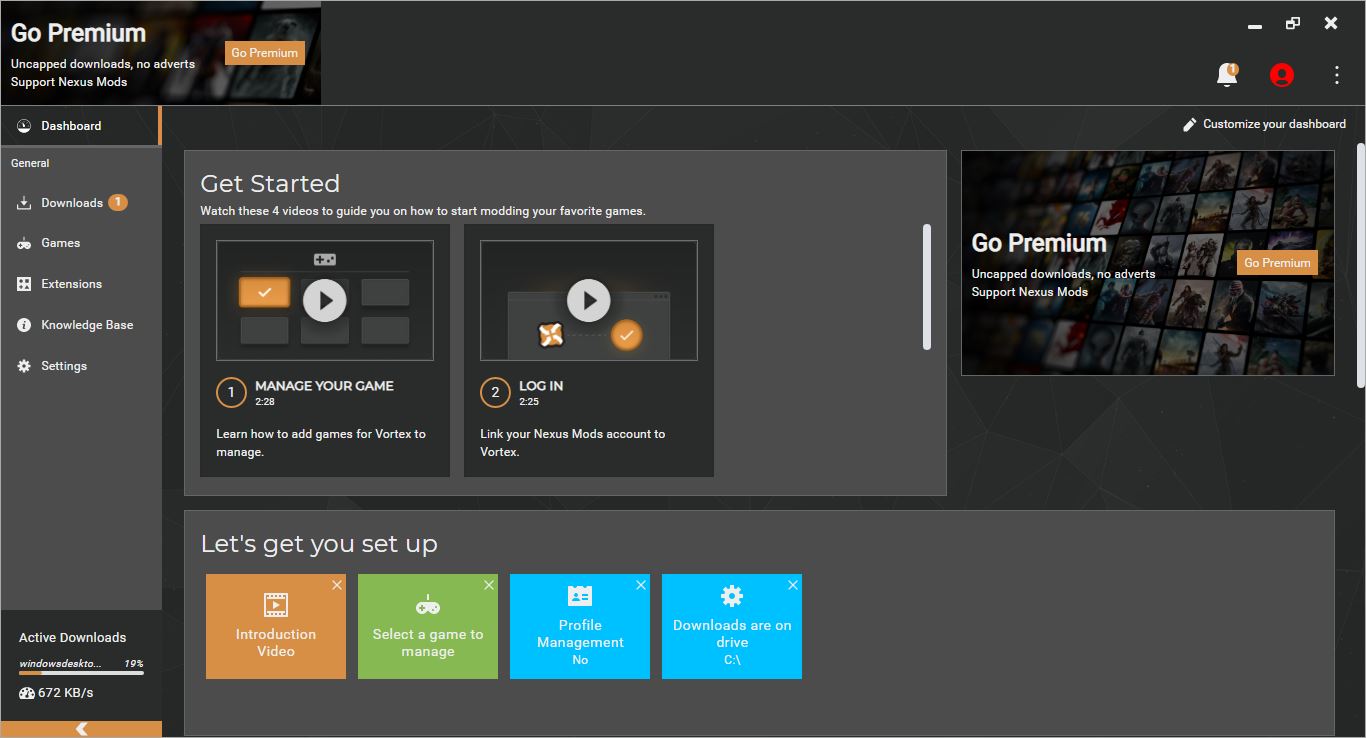Image resolution: width=1366 pixels, height=738 pixels.
Task: Click the MANAGE YOUR GAME title text
Action: [x=324, y=386]
